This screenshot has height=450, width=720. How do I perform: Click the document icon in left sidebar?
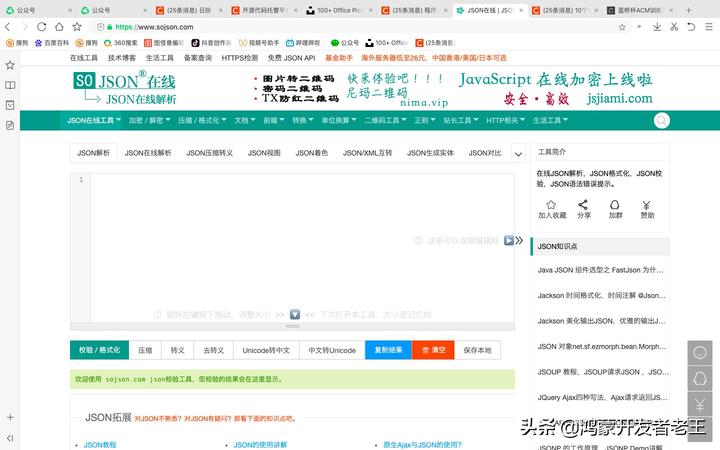coord(10,125)
